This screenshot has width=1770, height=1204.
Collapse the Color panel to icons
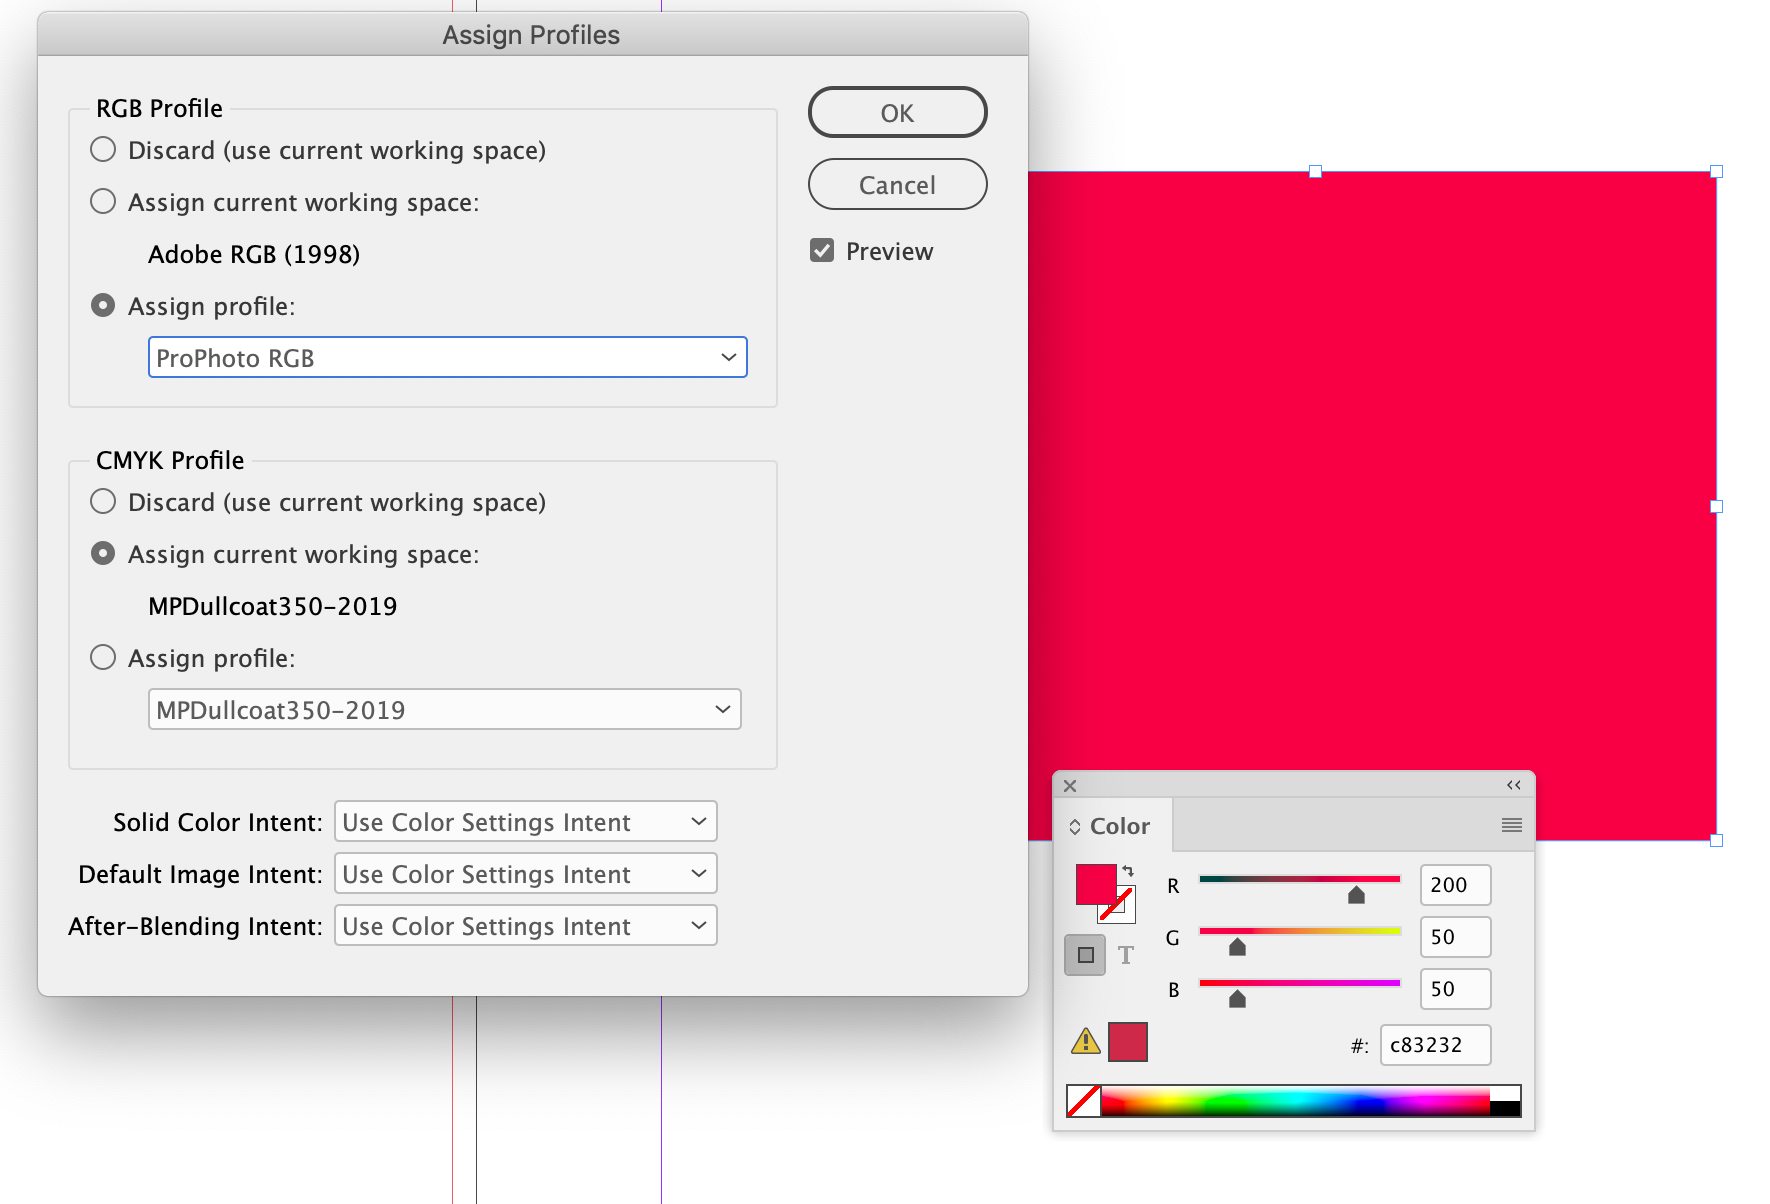pyautogui.click(x=1510, y=785)
